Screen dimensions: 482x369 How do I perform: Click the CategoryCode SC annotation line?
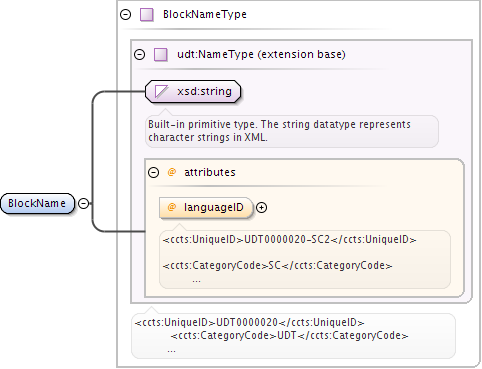pyautogui.click(x=277, y=266)
